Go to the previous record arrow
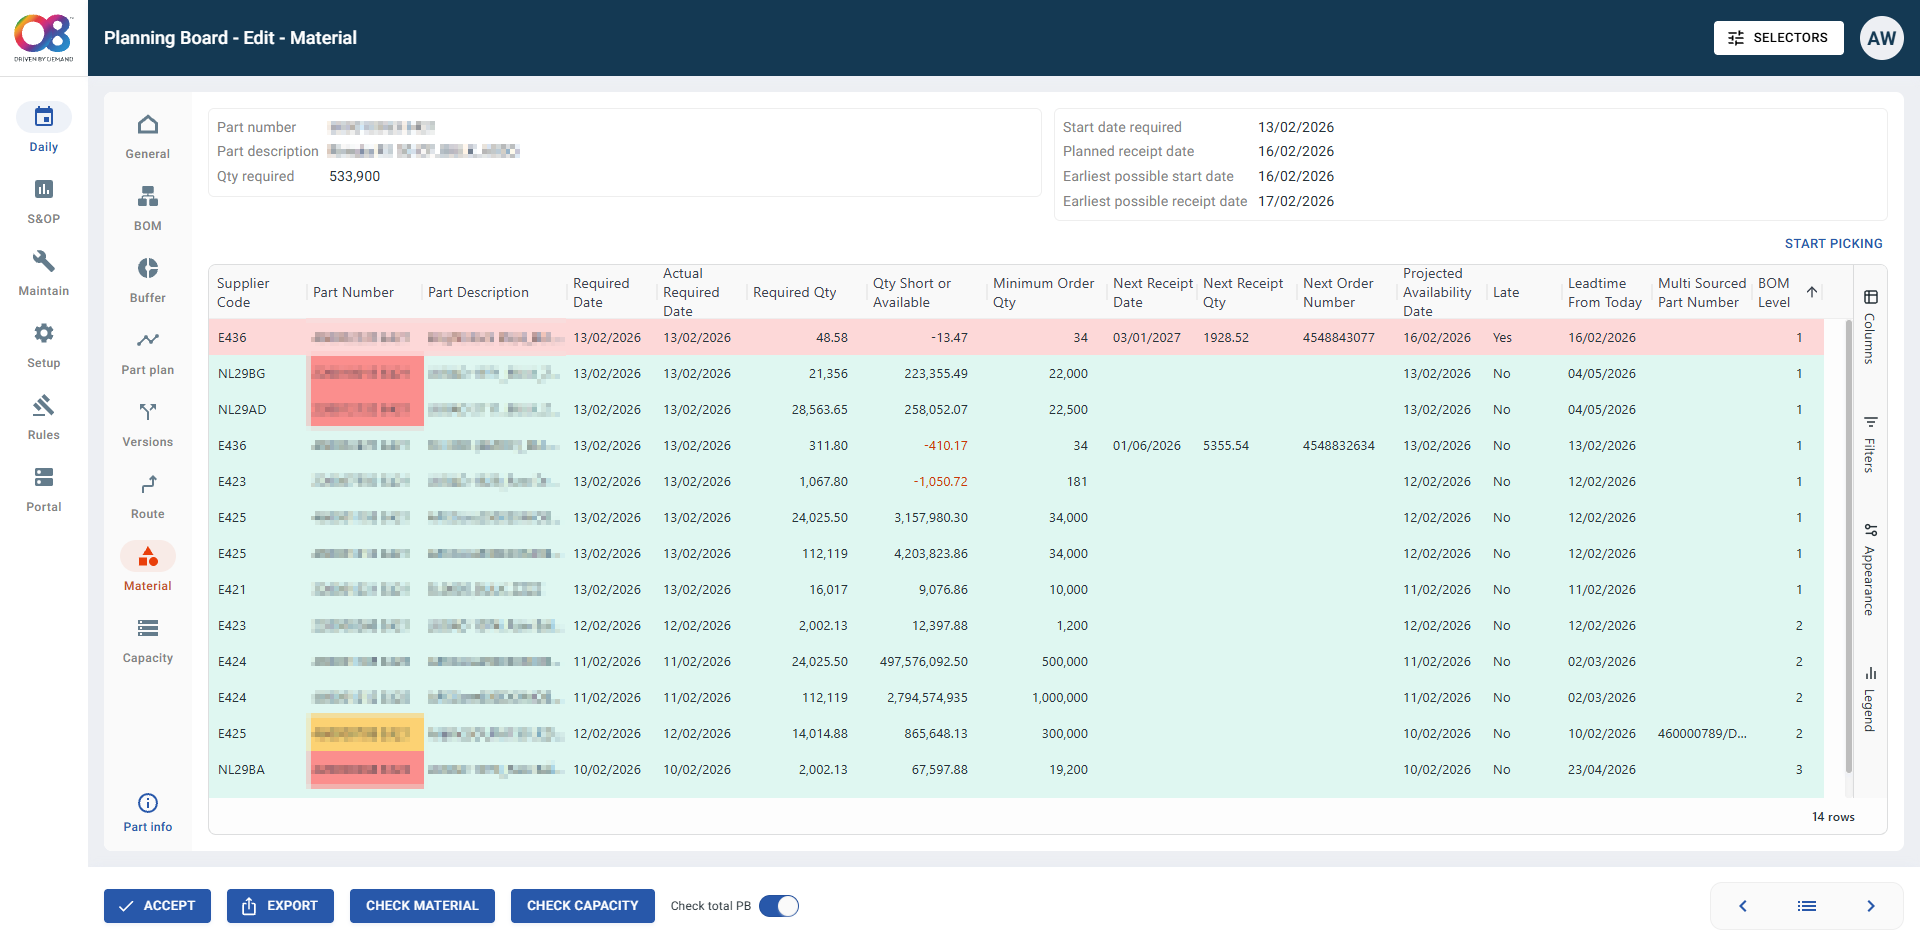 (x=1743, y=906)
